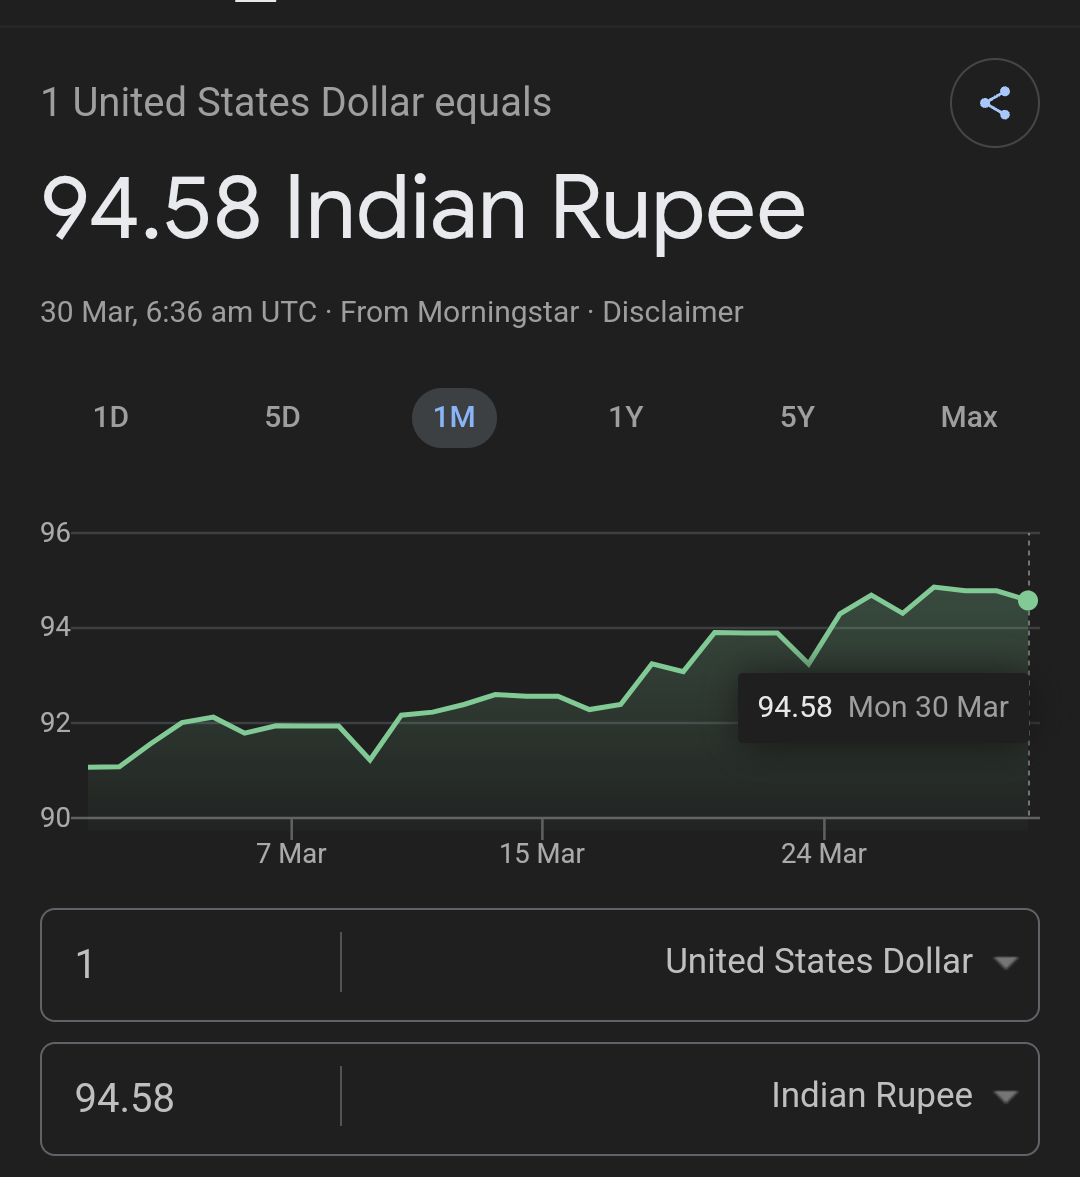
Task: Click the United States Dollar currency selector
Action: 819,962
